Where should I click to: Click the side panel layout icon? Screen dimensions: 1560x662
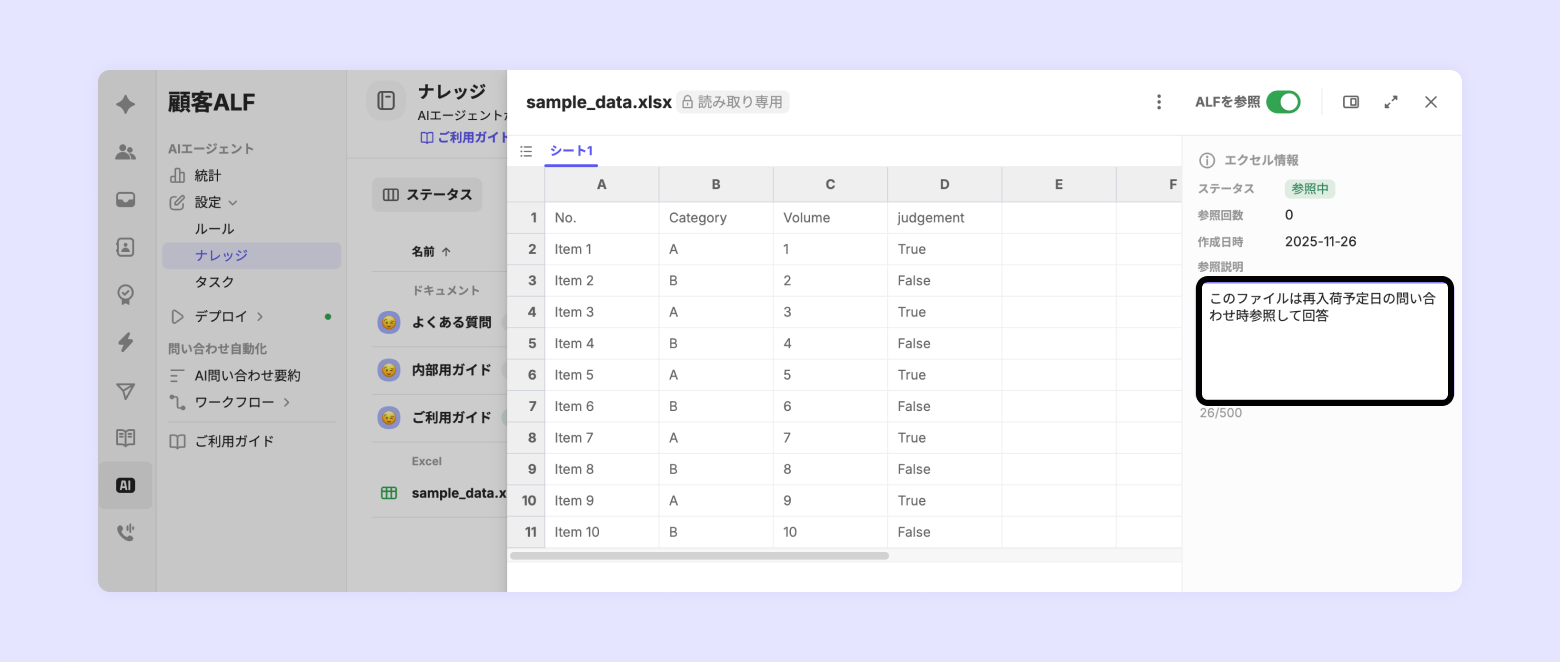click(1351, 102)
